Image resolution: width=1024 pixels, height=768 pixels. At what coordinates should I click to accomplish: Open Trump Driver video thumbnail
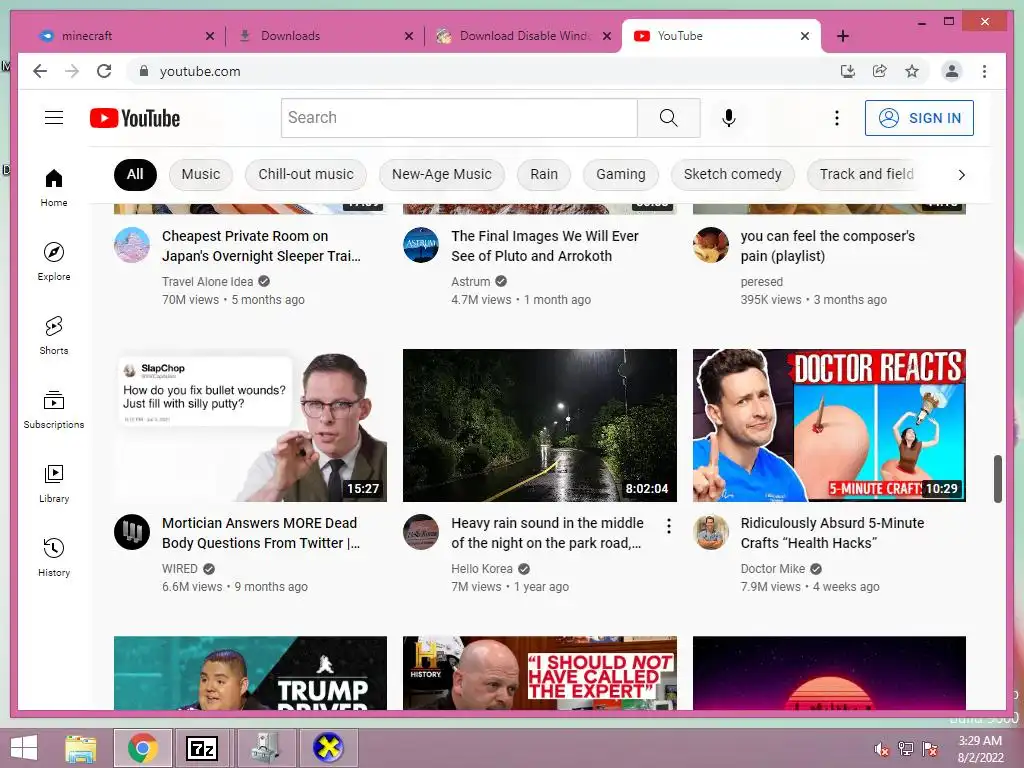click(x=250, y=673)
